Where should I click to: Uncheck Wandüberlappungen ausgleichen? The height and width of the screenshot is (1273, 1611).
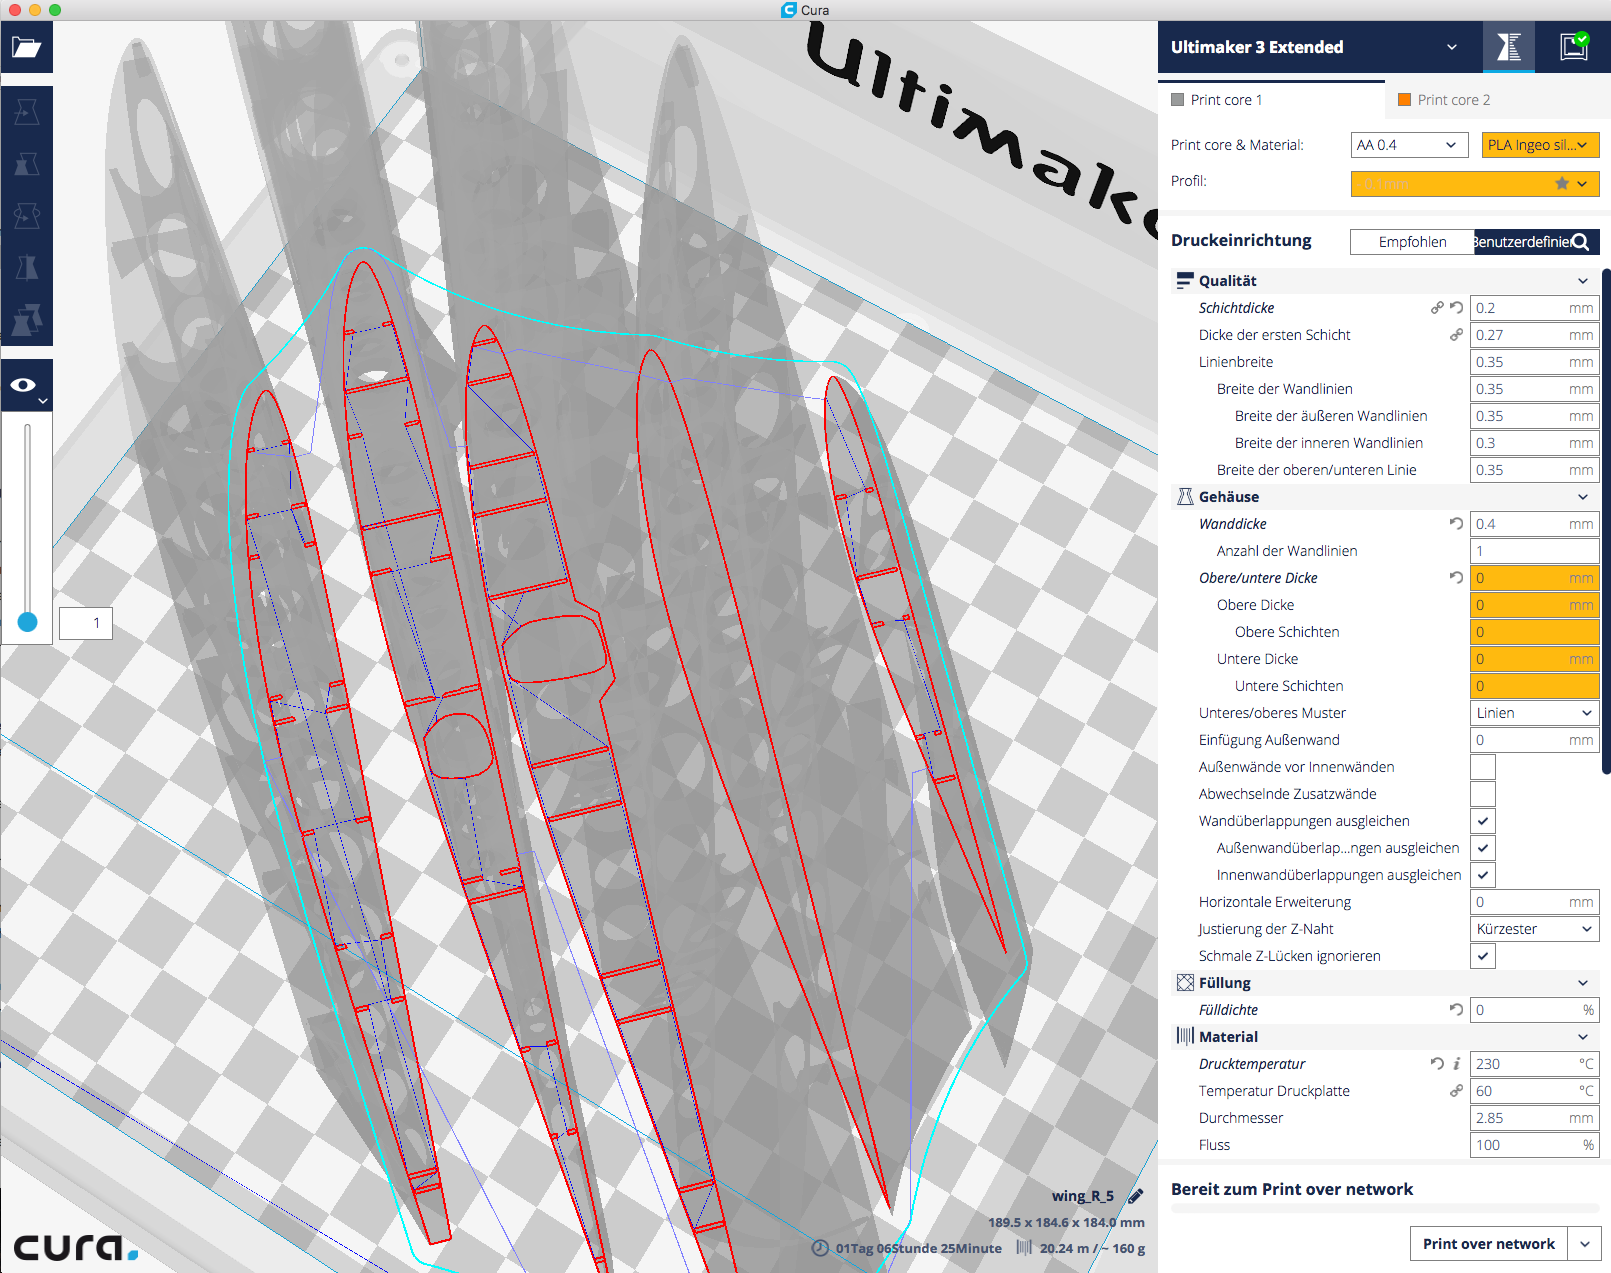[x=1483, y=821]
